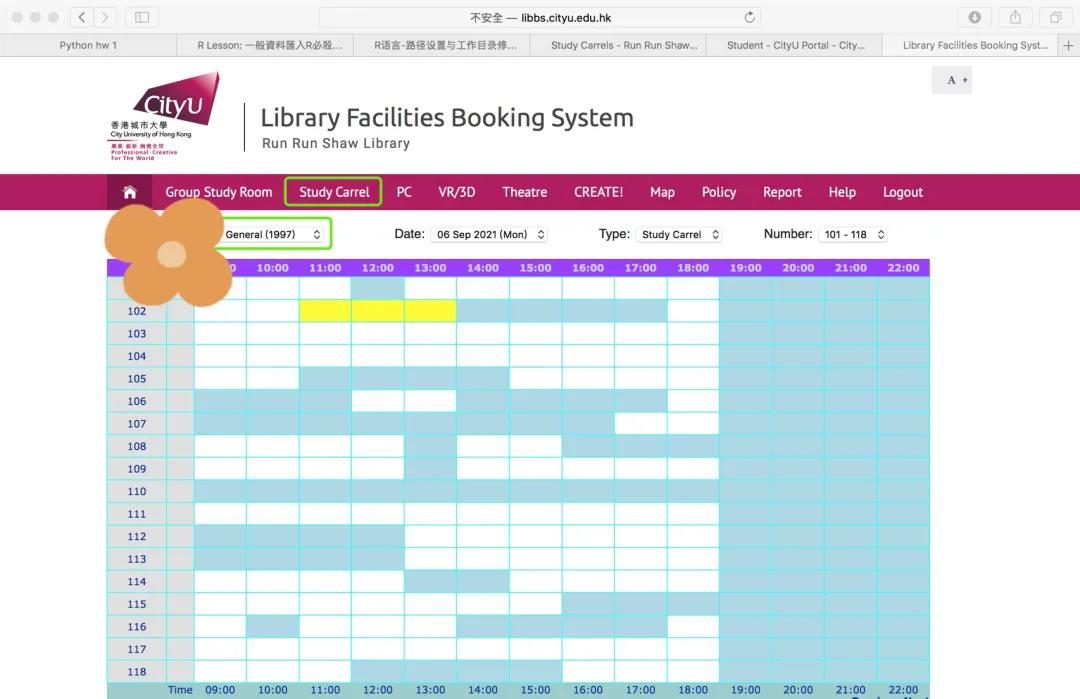Click the 19:00 header column label
The width and height of the screenshot is (1080, 699).
click(x=746, y=268)
